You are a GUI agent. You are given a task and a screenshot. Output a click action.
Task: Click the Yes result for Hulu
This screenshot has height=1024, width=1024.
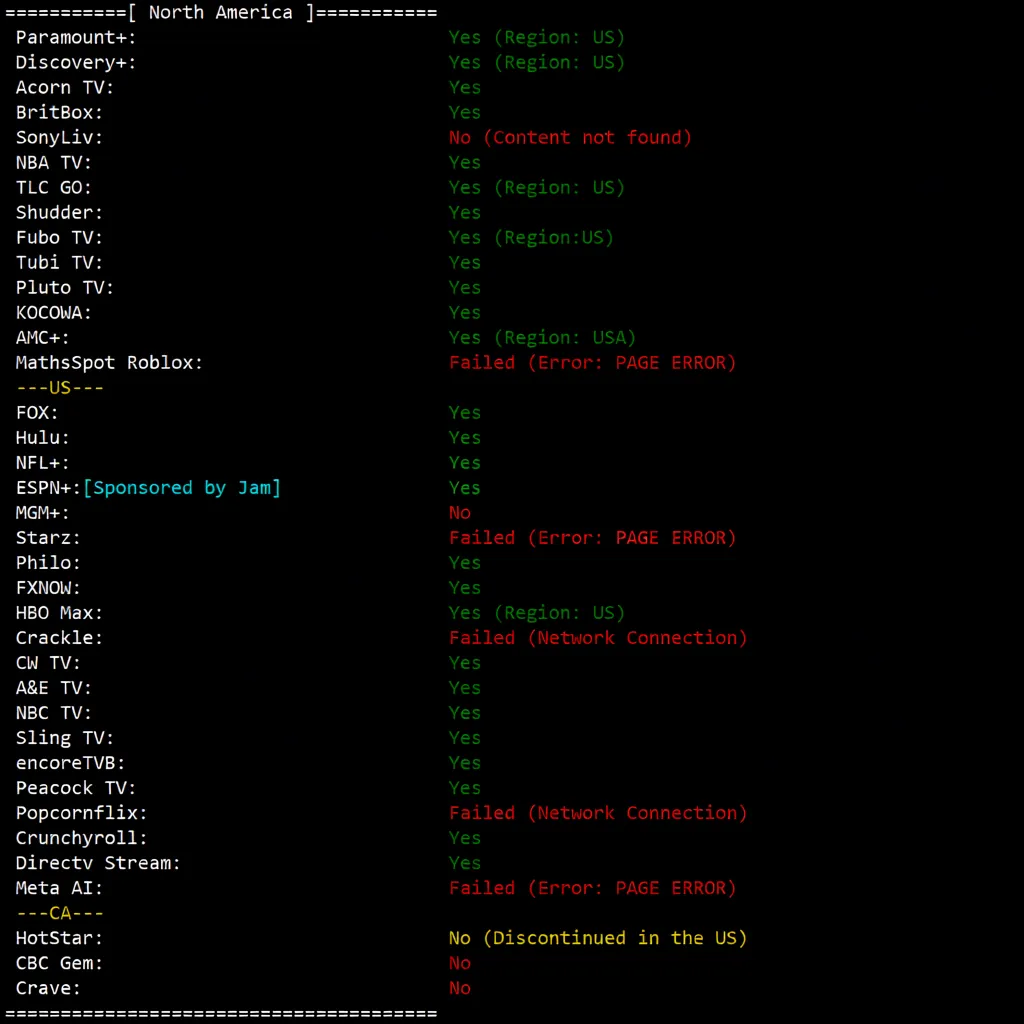click(x=465, y=438)
